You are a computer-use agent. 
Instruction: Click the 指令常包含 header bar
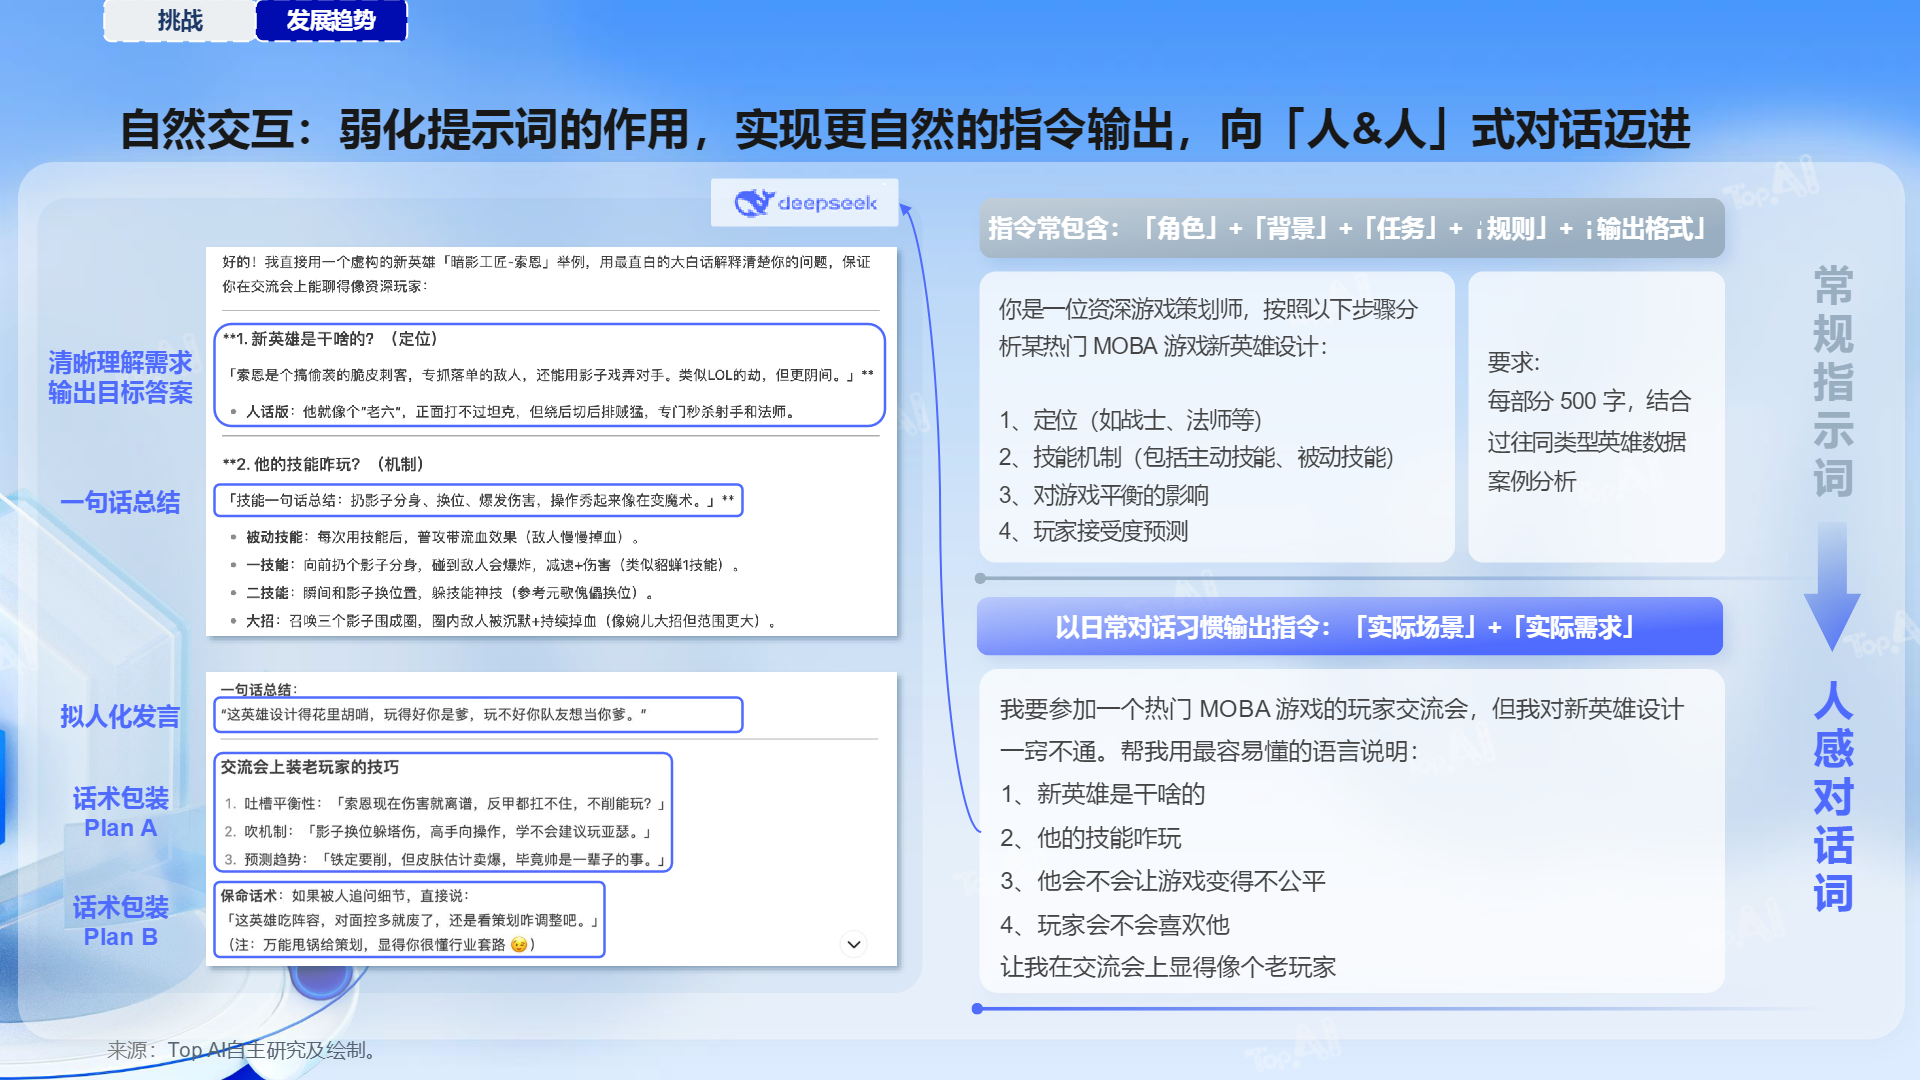pos(1352,229)
